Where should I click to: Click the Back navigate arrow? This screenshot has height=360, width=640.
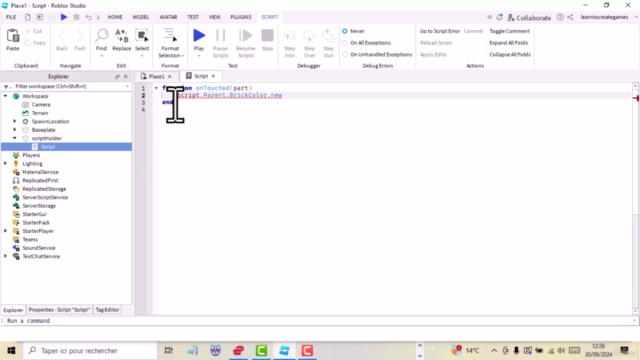click(x=62, y=36)
